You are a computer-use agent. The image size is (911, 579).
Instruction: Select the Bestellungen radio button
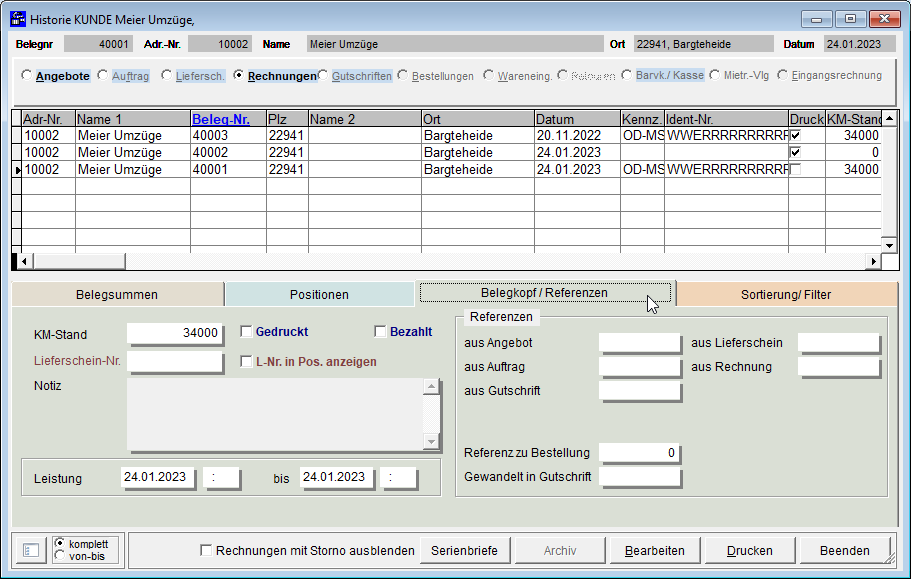[x=402, y=75]
